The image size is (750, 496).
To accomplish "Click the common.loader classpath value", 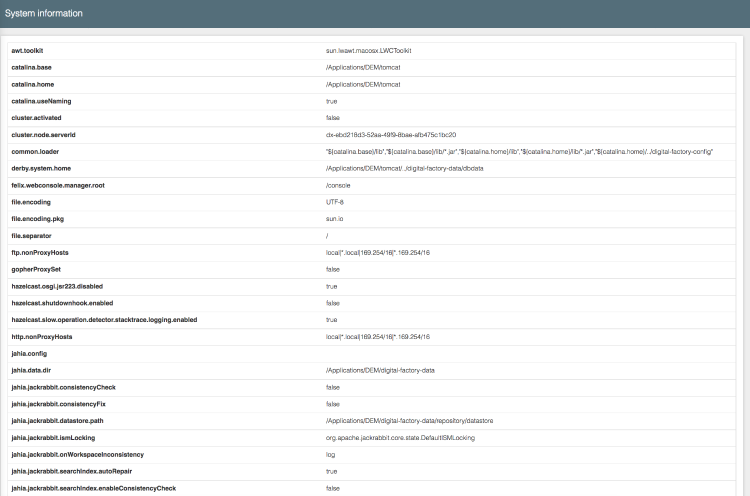I will click(x=519, y=152).
